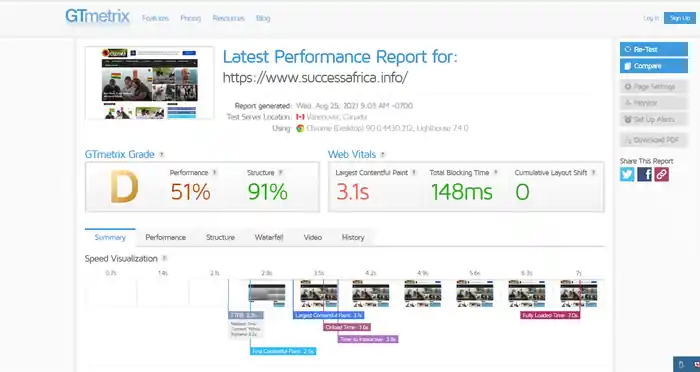
Task: Share report on Facebook icon
Action: pos(644,174)
